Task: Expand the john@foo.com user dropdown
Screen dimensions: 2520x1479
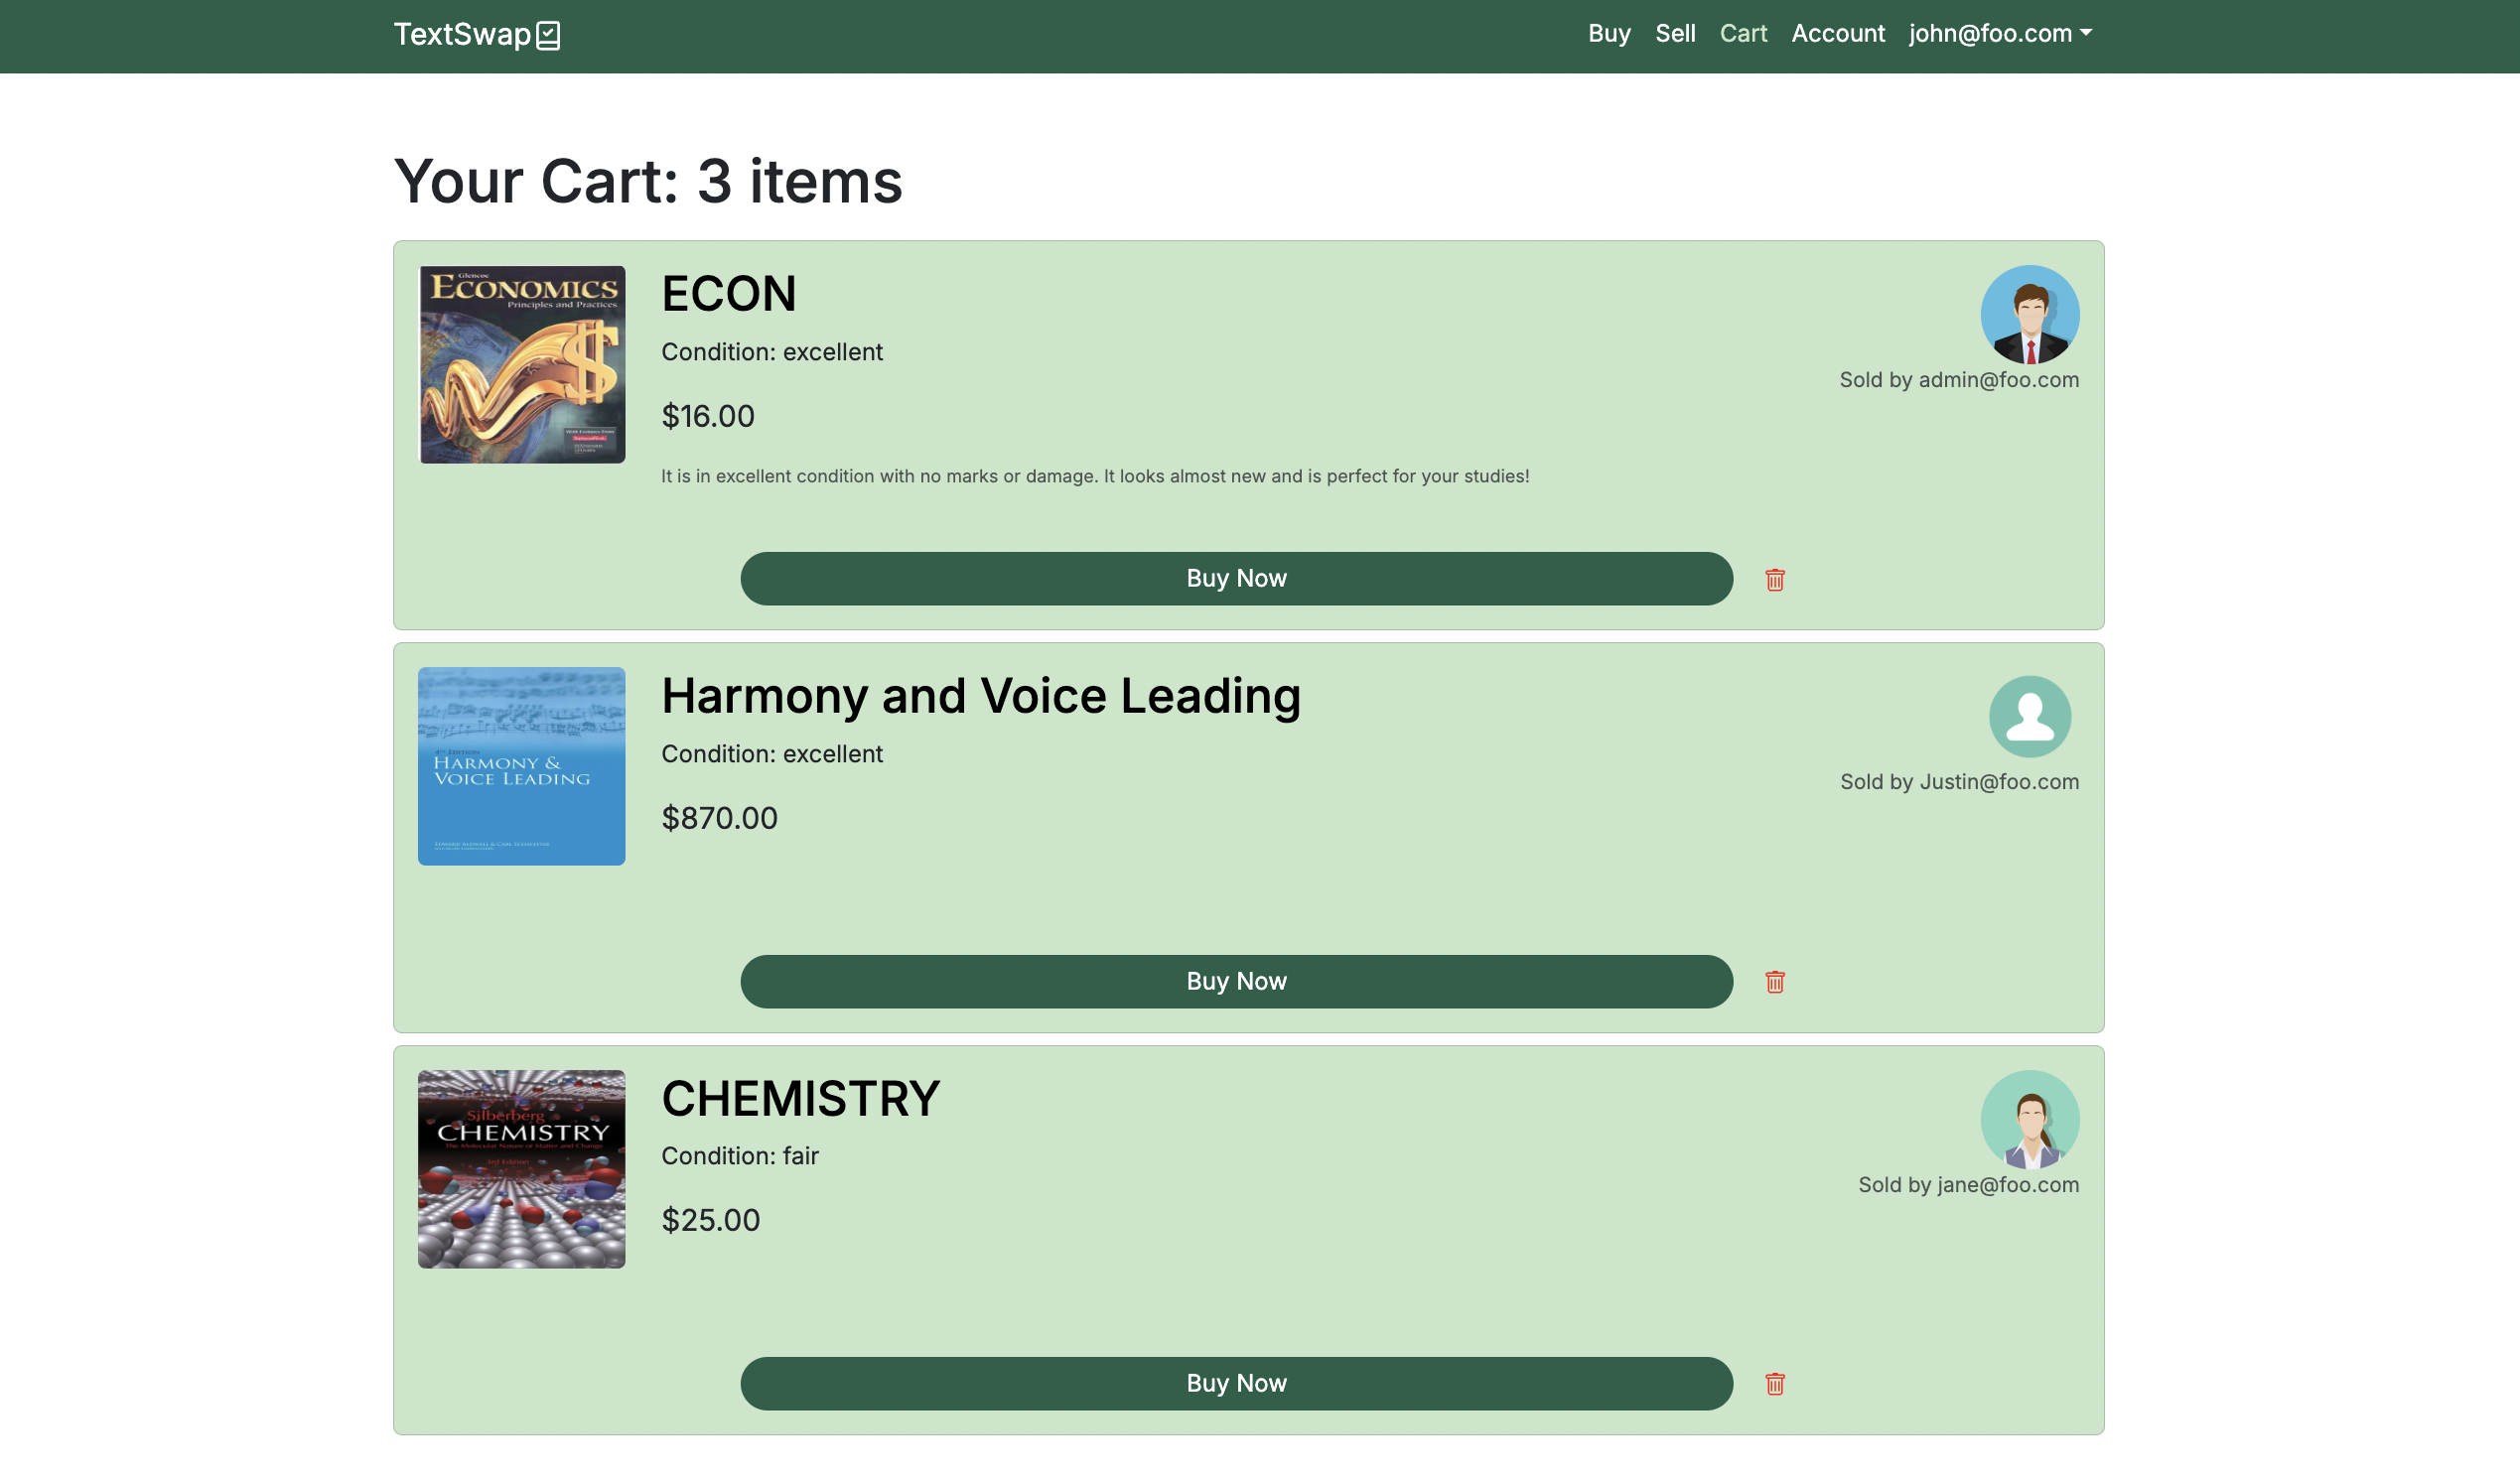Action: pos(2000,34)
